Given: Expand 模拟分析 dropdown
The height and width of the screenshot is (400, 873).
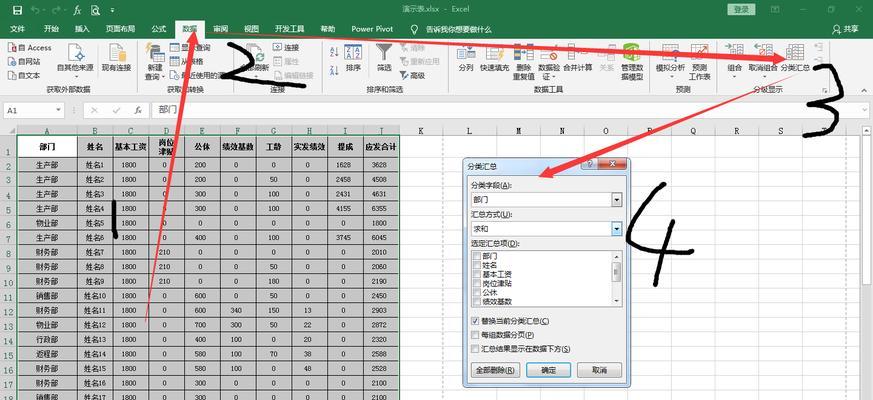Looking at the screenshot, I should click(670, 76).
